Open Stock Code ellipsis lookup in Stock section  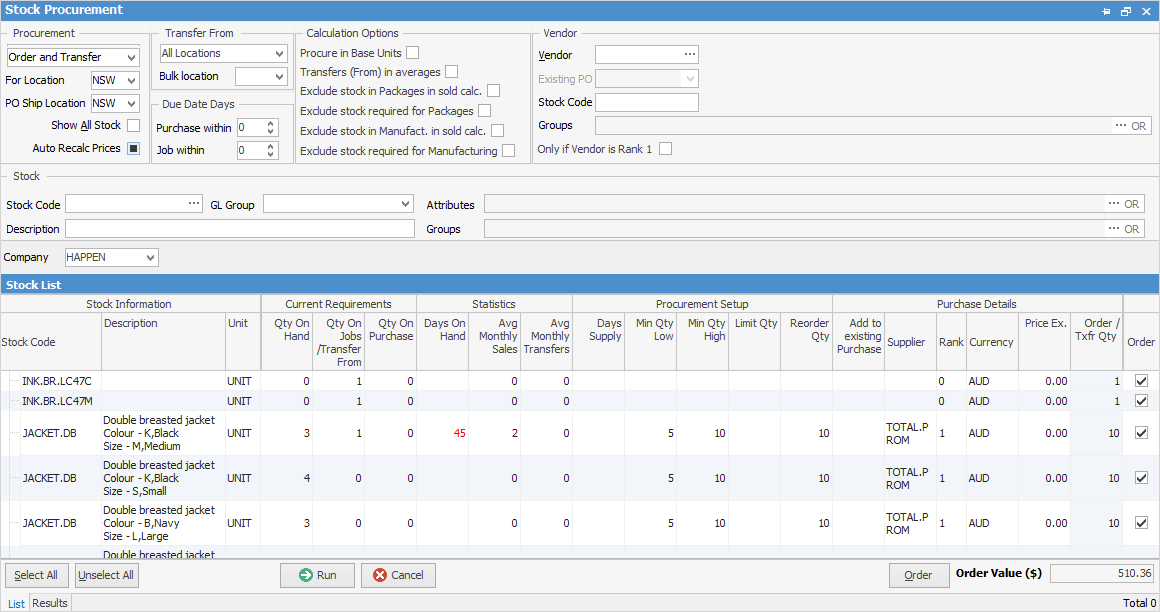click(194, 204)
